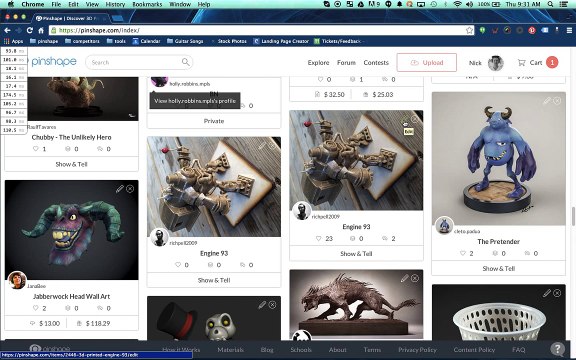Open the help question mark bubble
This screenshot has height=360, width=576.
[x=557, y=349]
